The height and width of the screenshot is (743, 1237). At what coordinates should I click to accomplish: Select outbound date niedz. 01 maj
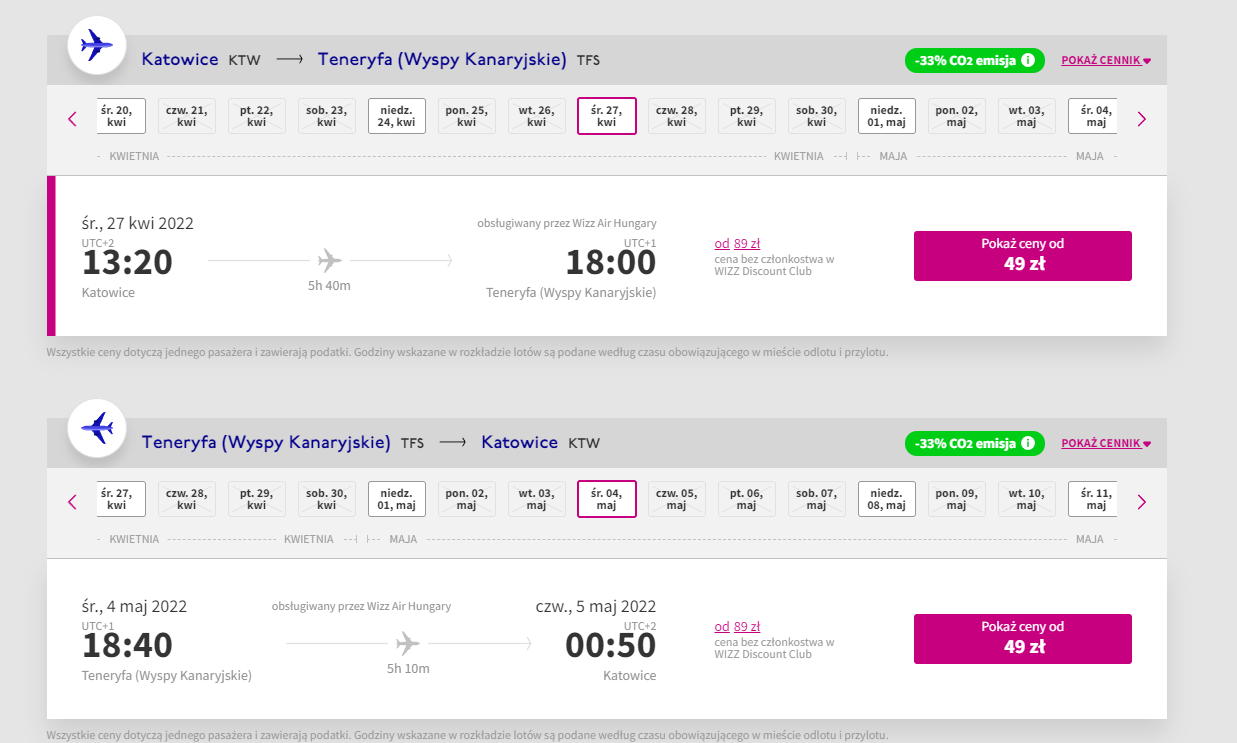(887, 116)
